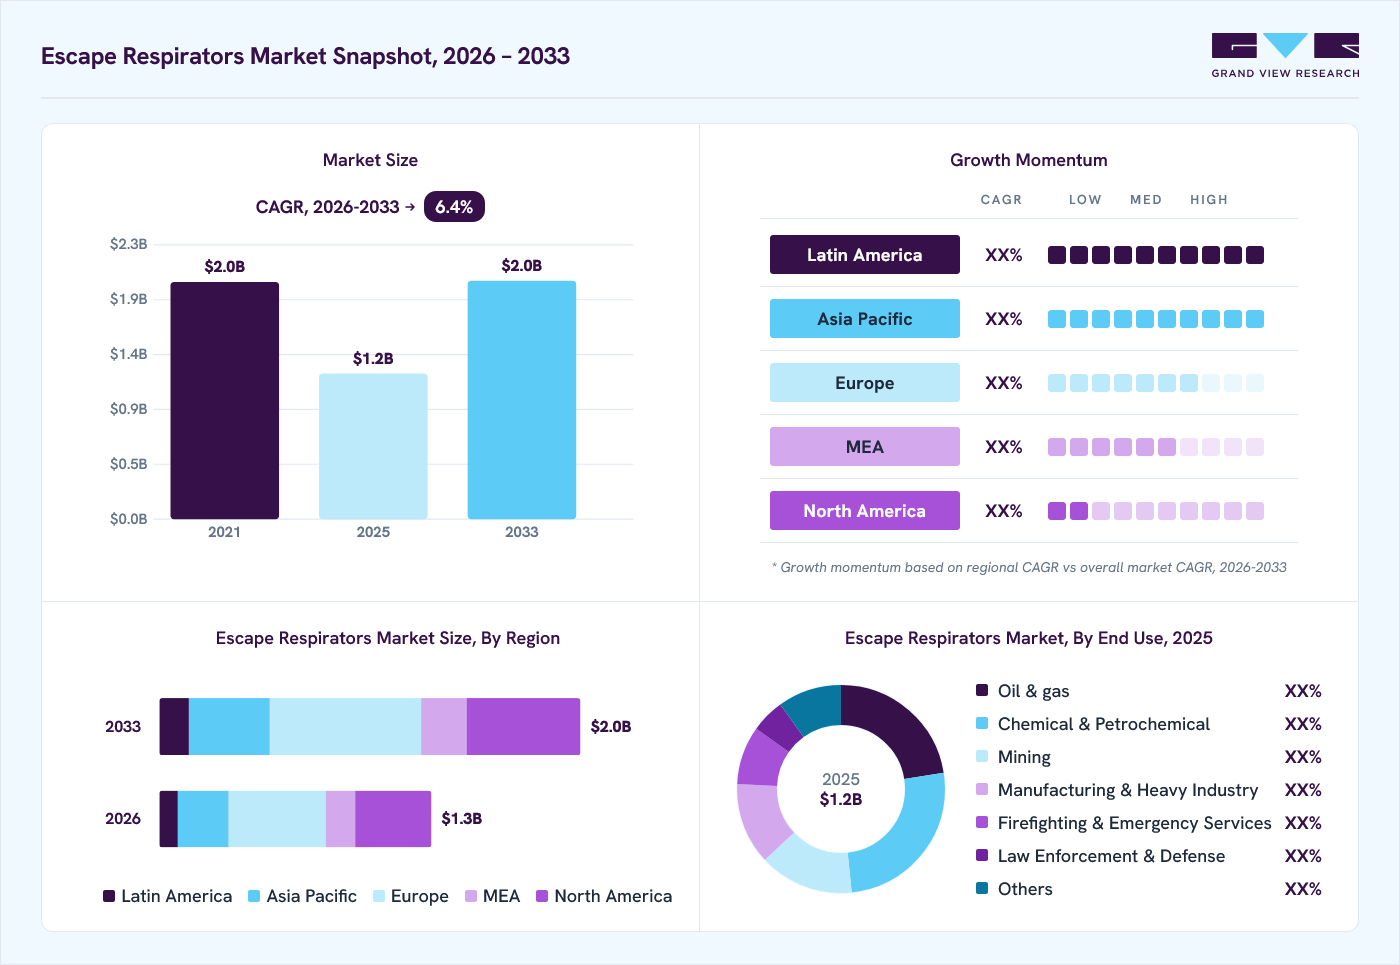Image resolution: width=1400 pixels, height=965 pixels.
Task: Click the Europe legend swatch below regional bars
Action: click(379, 896)
